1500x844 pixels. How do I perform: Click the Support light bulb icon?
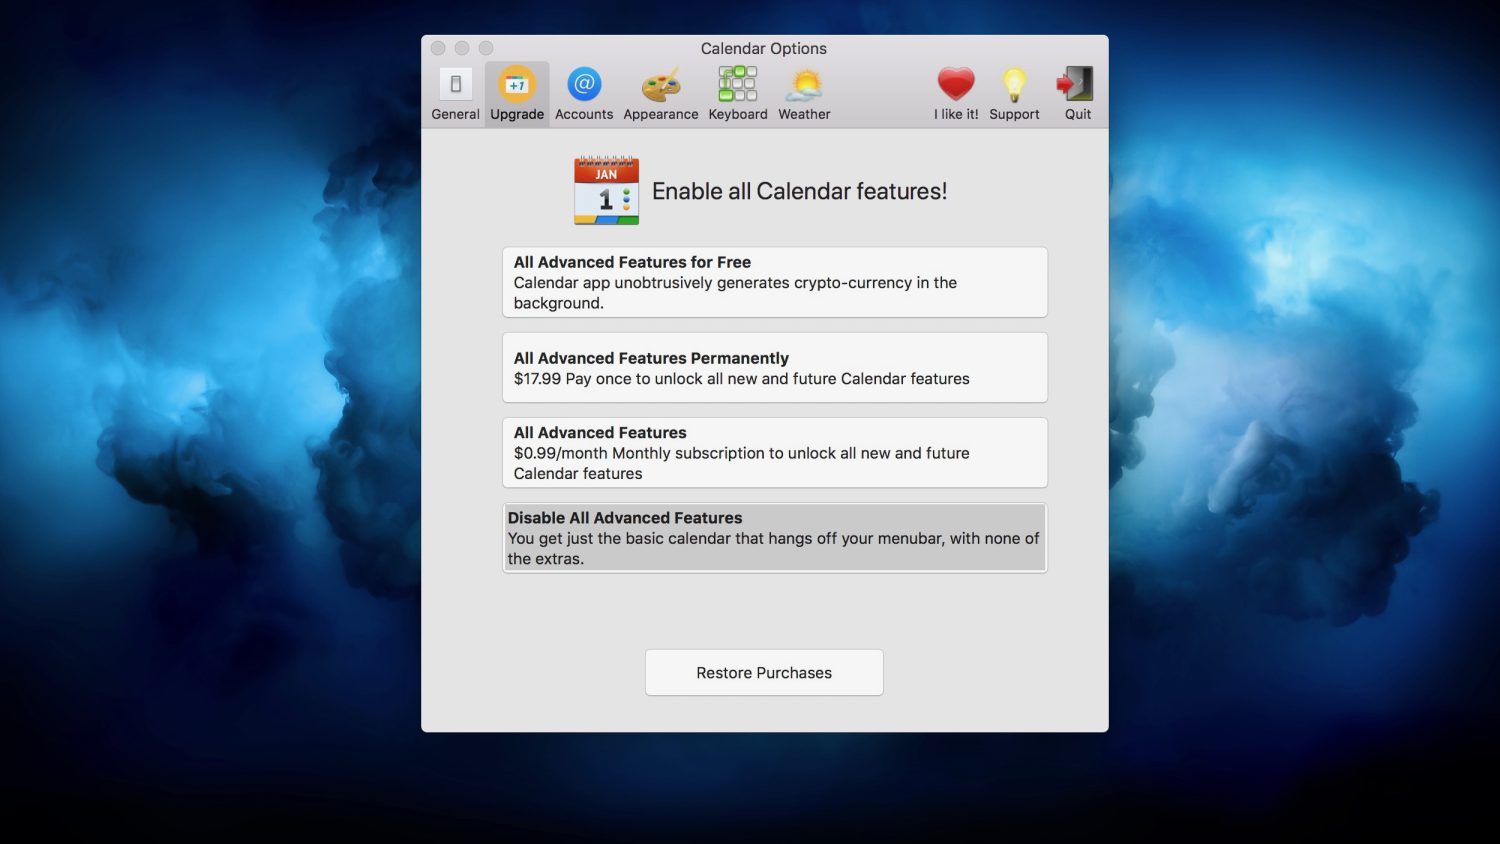(1014, 85)
